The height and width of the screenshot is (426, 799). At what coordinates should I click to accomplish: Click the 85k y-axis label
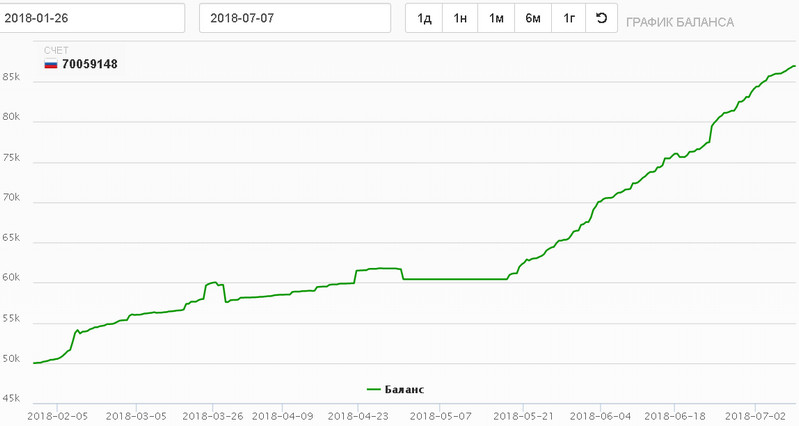11,77
